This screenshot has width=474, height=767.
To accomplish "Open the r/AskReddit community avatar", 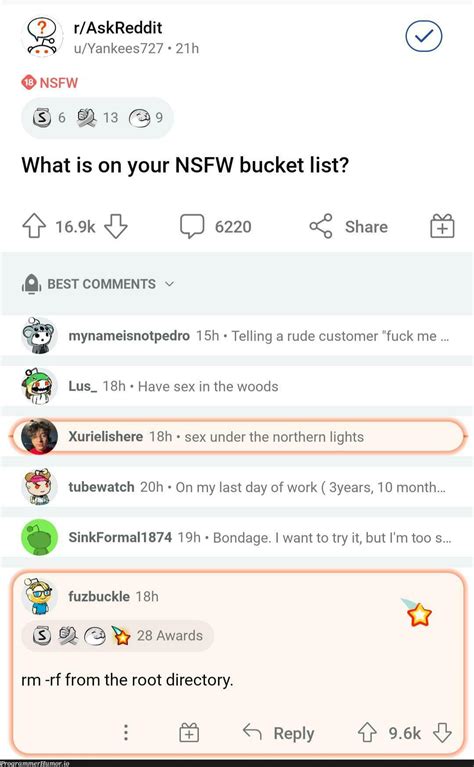I will (x=42, y=37).
